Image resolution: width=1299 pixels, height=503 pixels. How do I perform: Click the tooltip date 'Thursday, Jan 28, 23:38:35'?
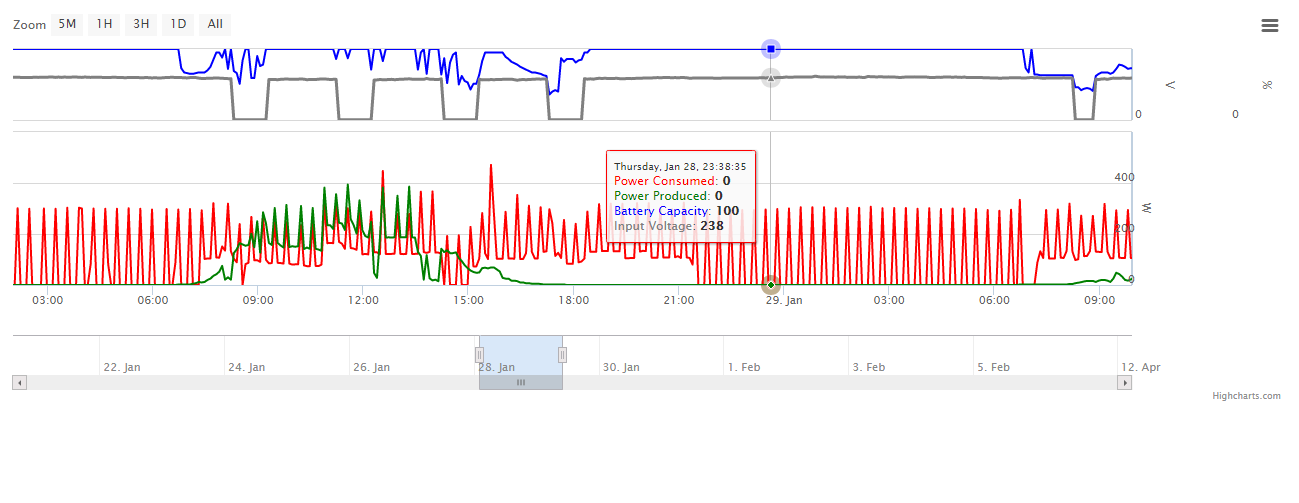680,166
